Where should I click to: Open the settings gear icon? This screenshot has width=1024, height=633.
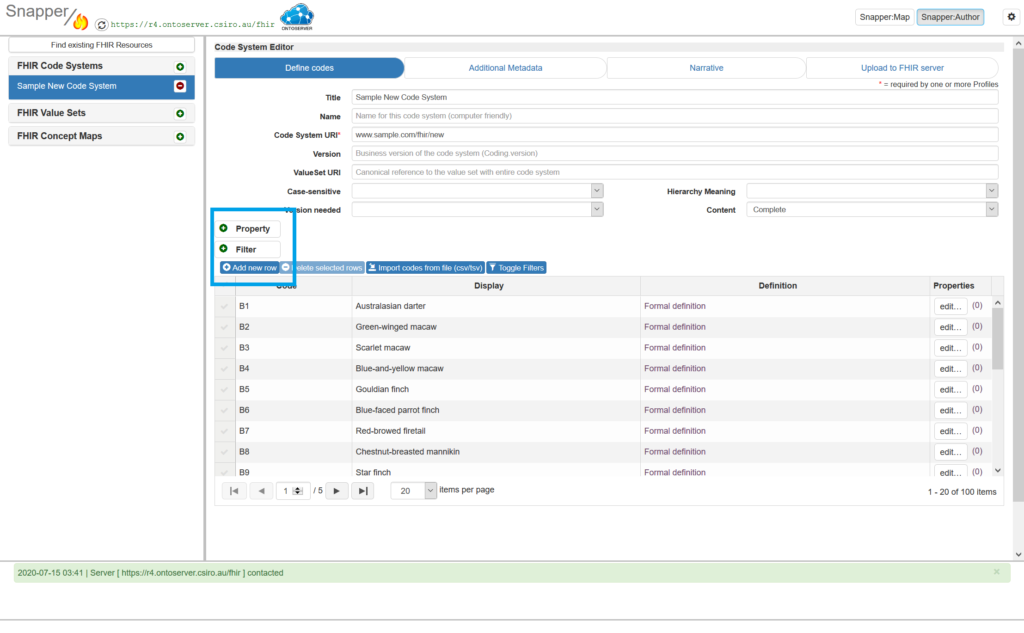pyautogui.click(x=1008, y=17)
